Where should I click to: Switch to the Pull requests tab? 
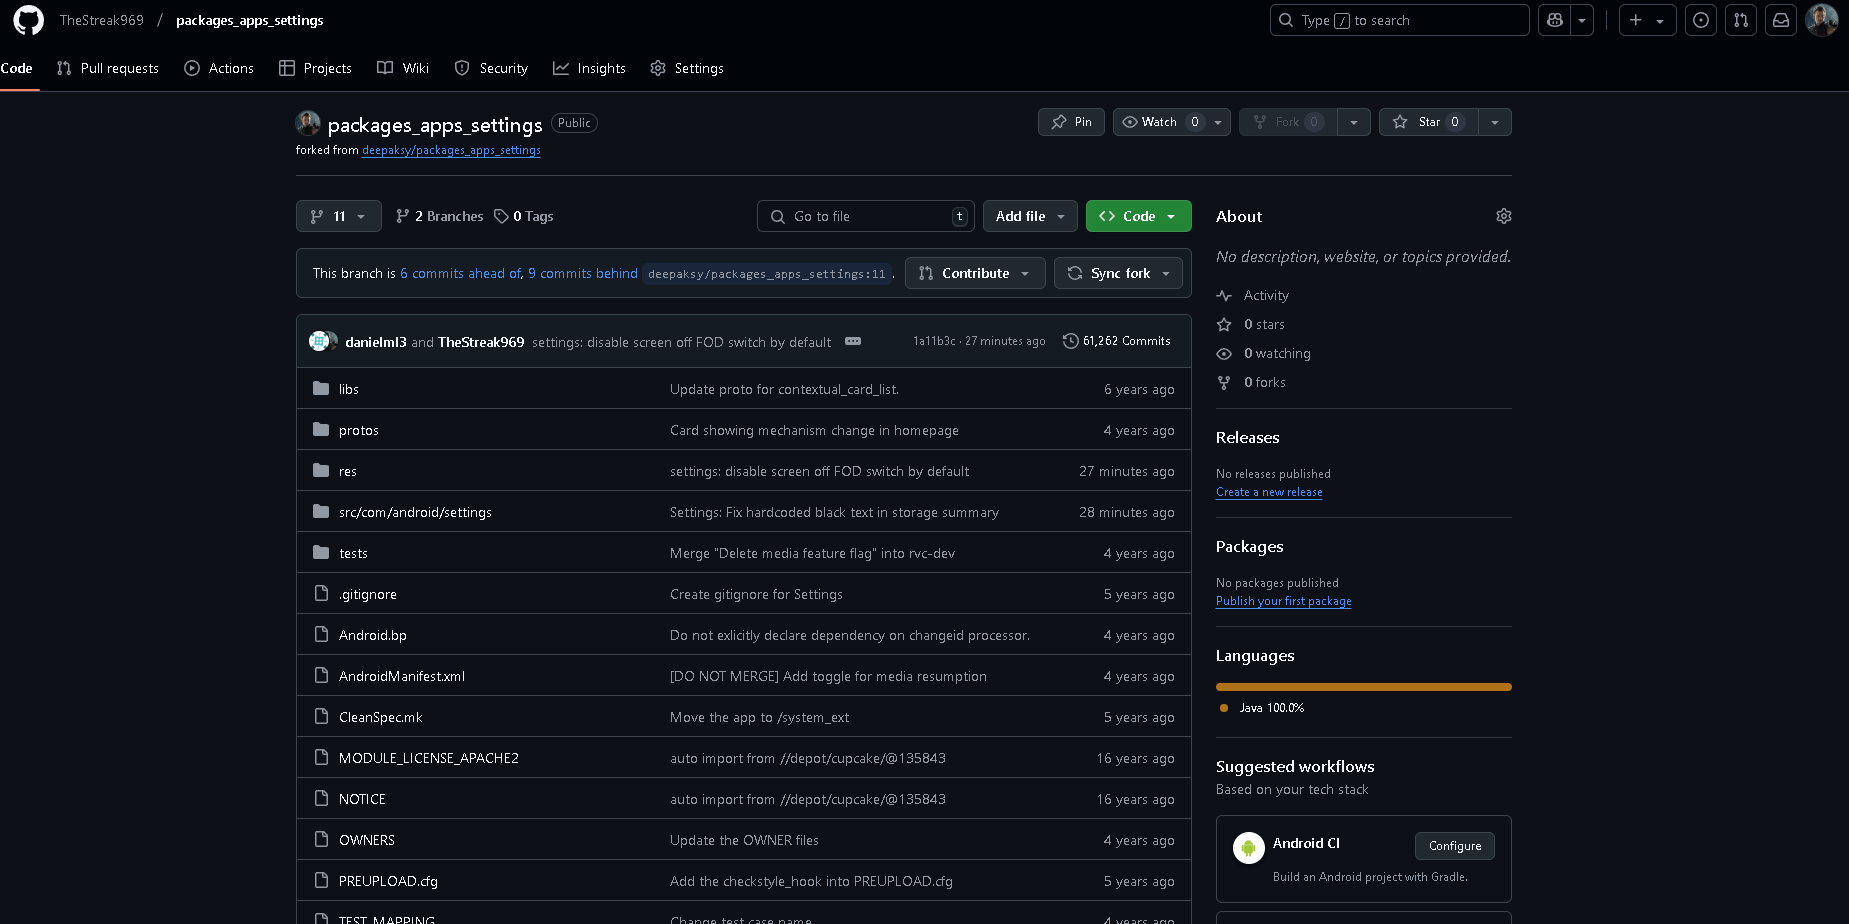point(108,68)
